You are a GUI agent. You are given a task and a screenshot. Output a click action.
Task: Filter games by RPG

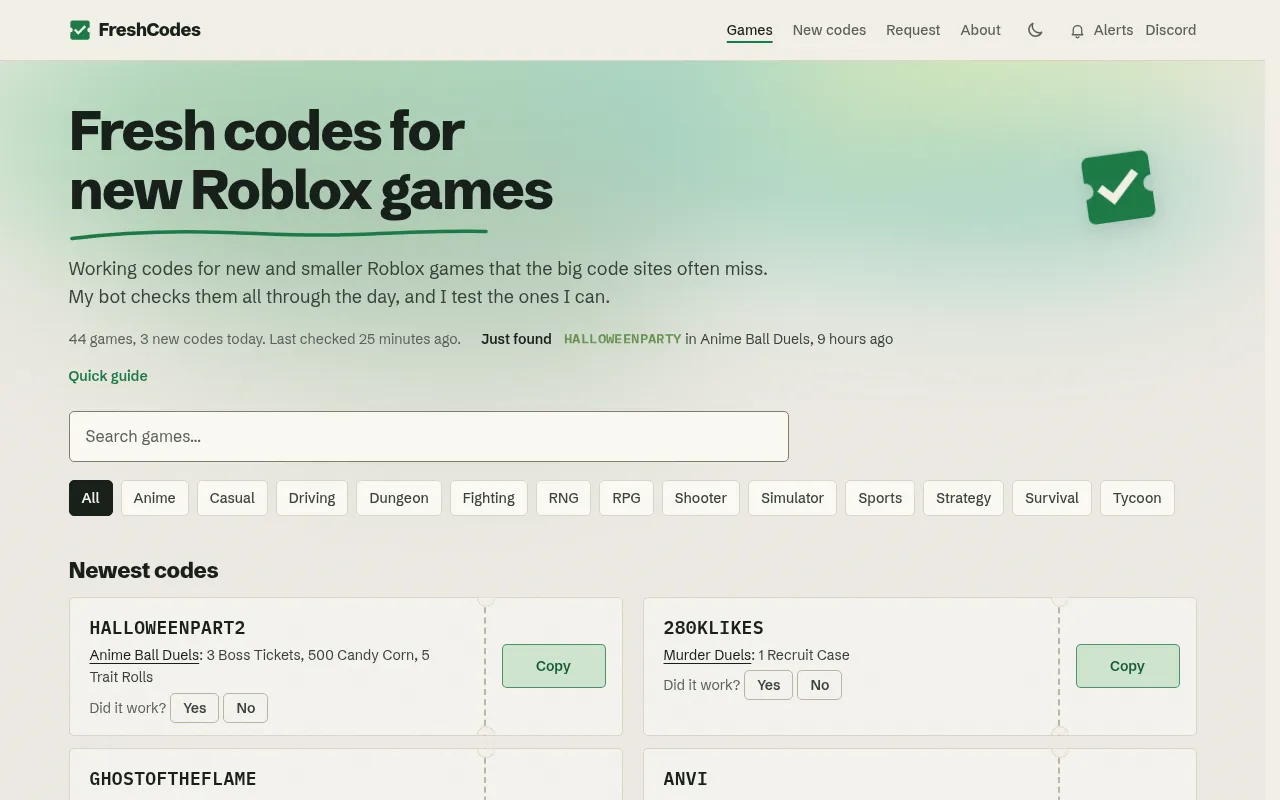[626, 498]
